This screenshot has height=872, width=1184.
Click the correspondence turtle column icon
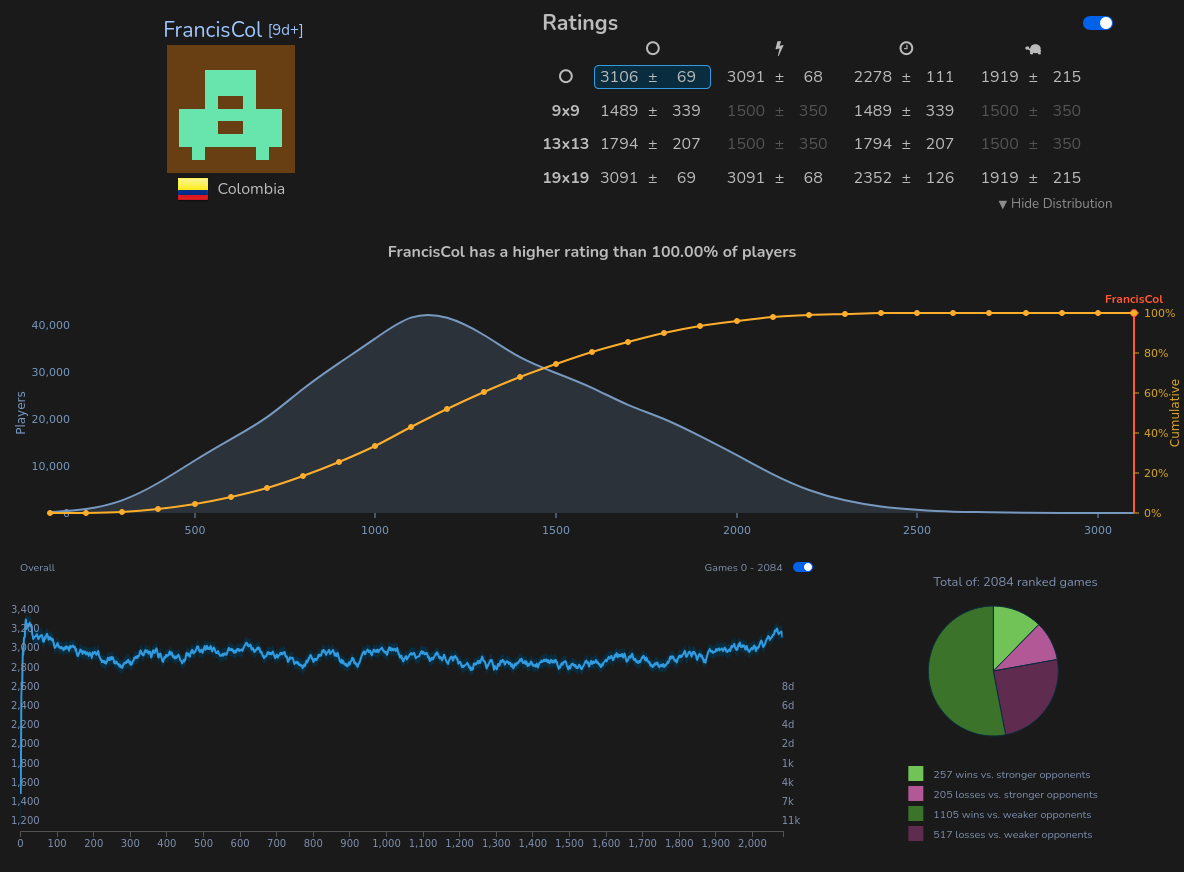(x=1033, y=49)
